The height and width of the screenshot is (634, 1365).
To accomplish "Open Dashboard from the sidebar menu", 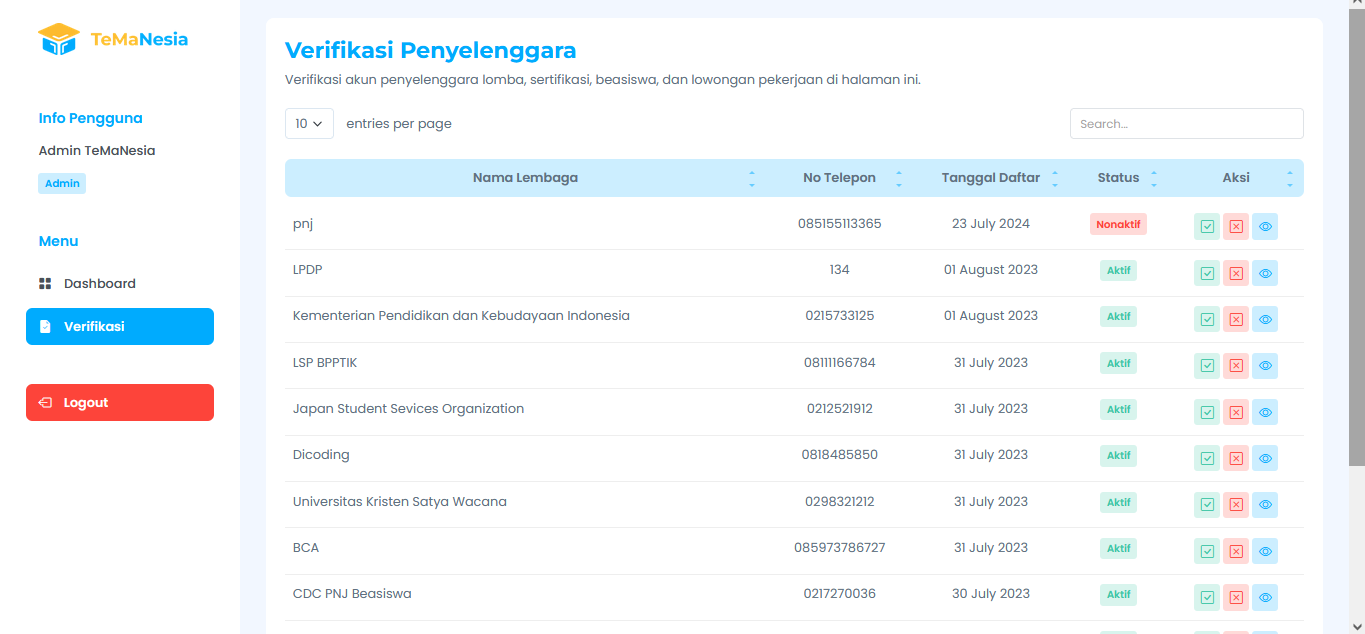I will point(99,284).
